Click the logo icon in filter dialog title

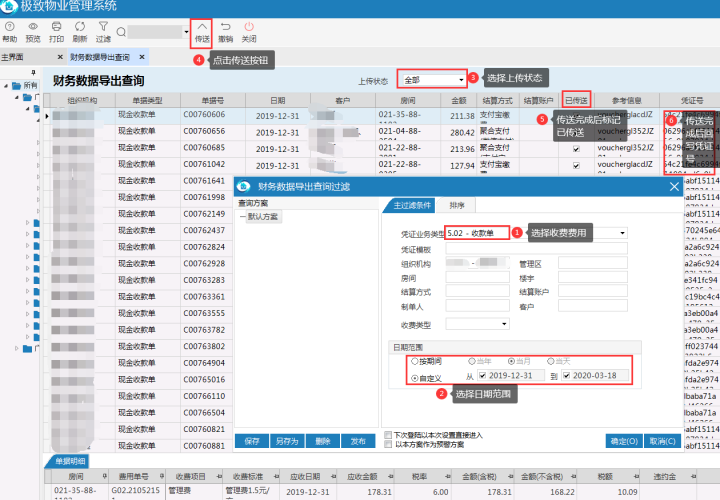(243, 186)
